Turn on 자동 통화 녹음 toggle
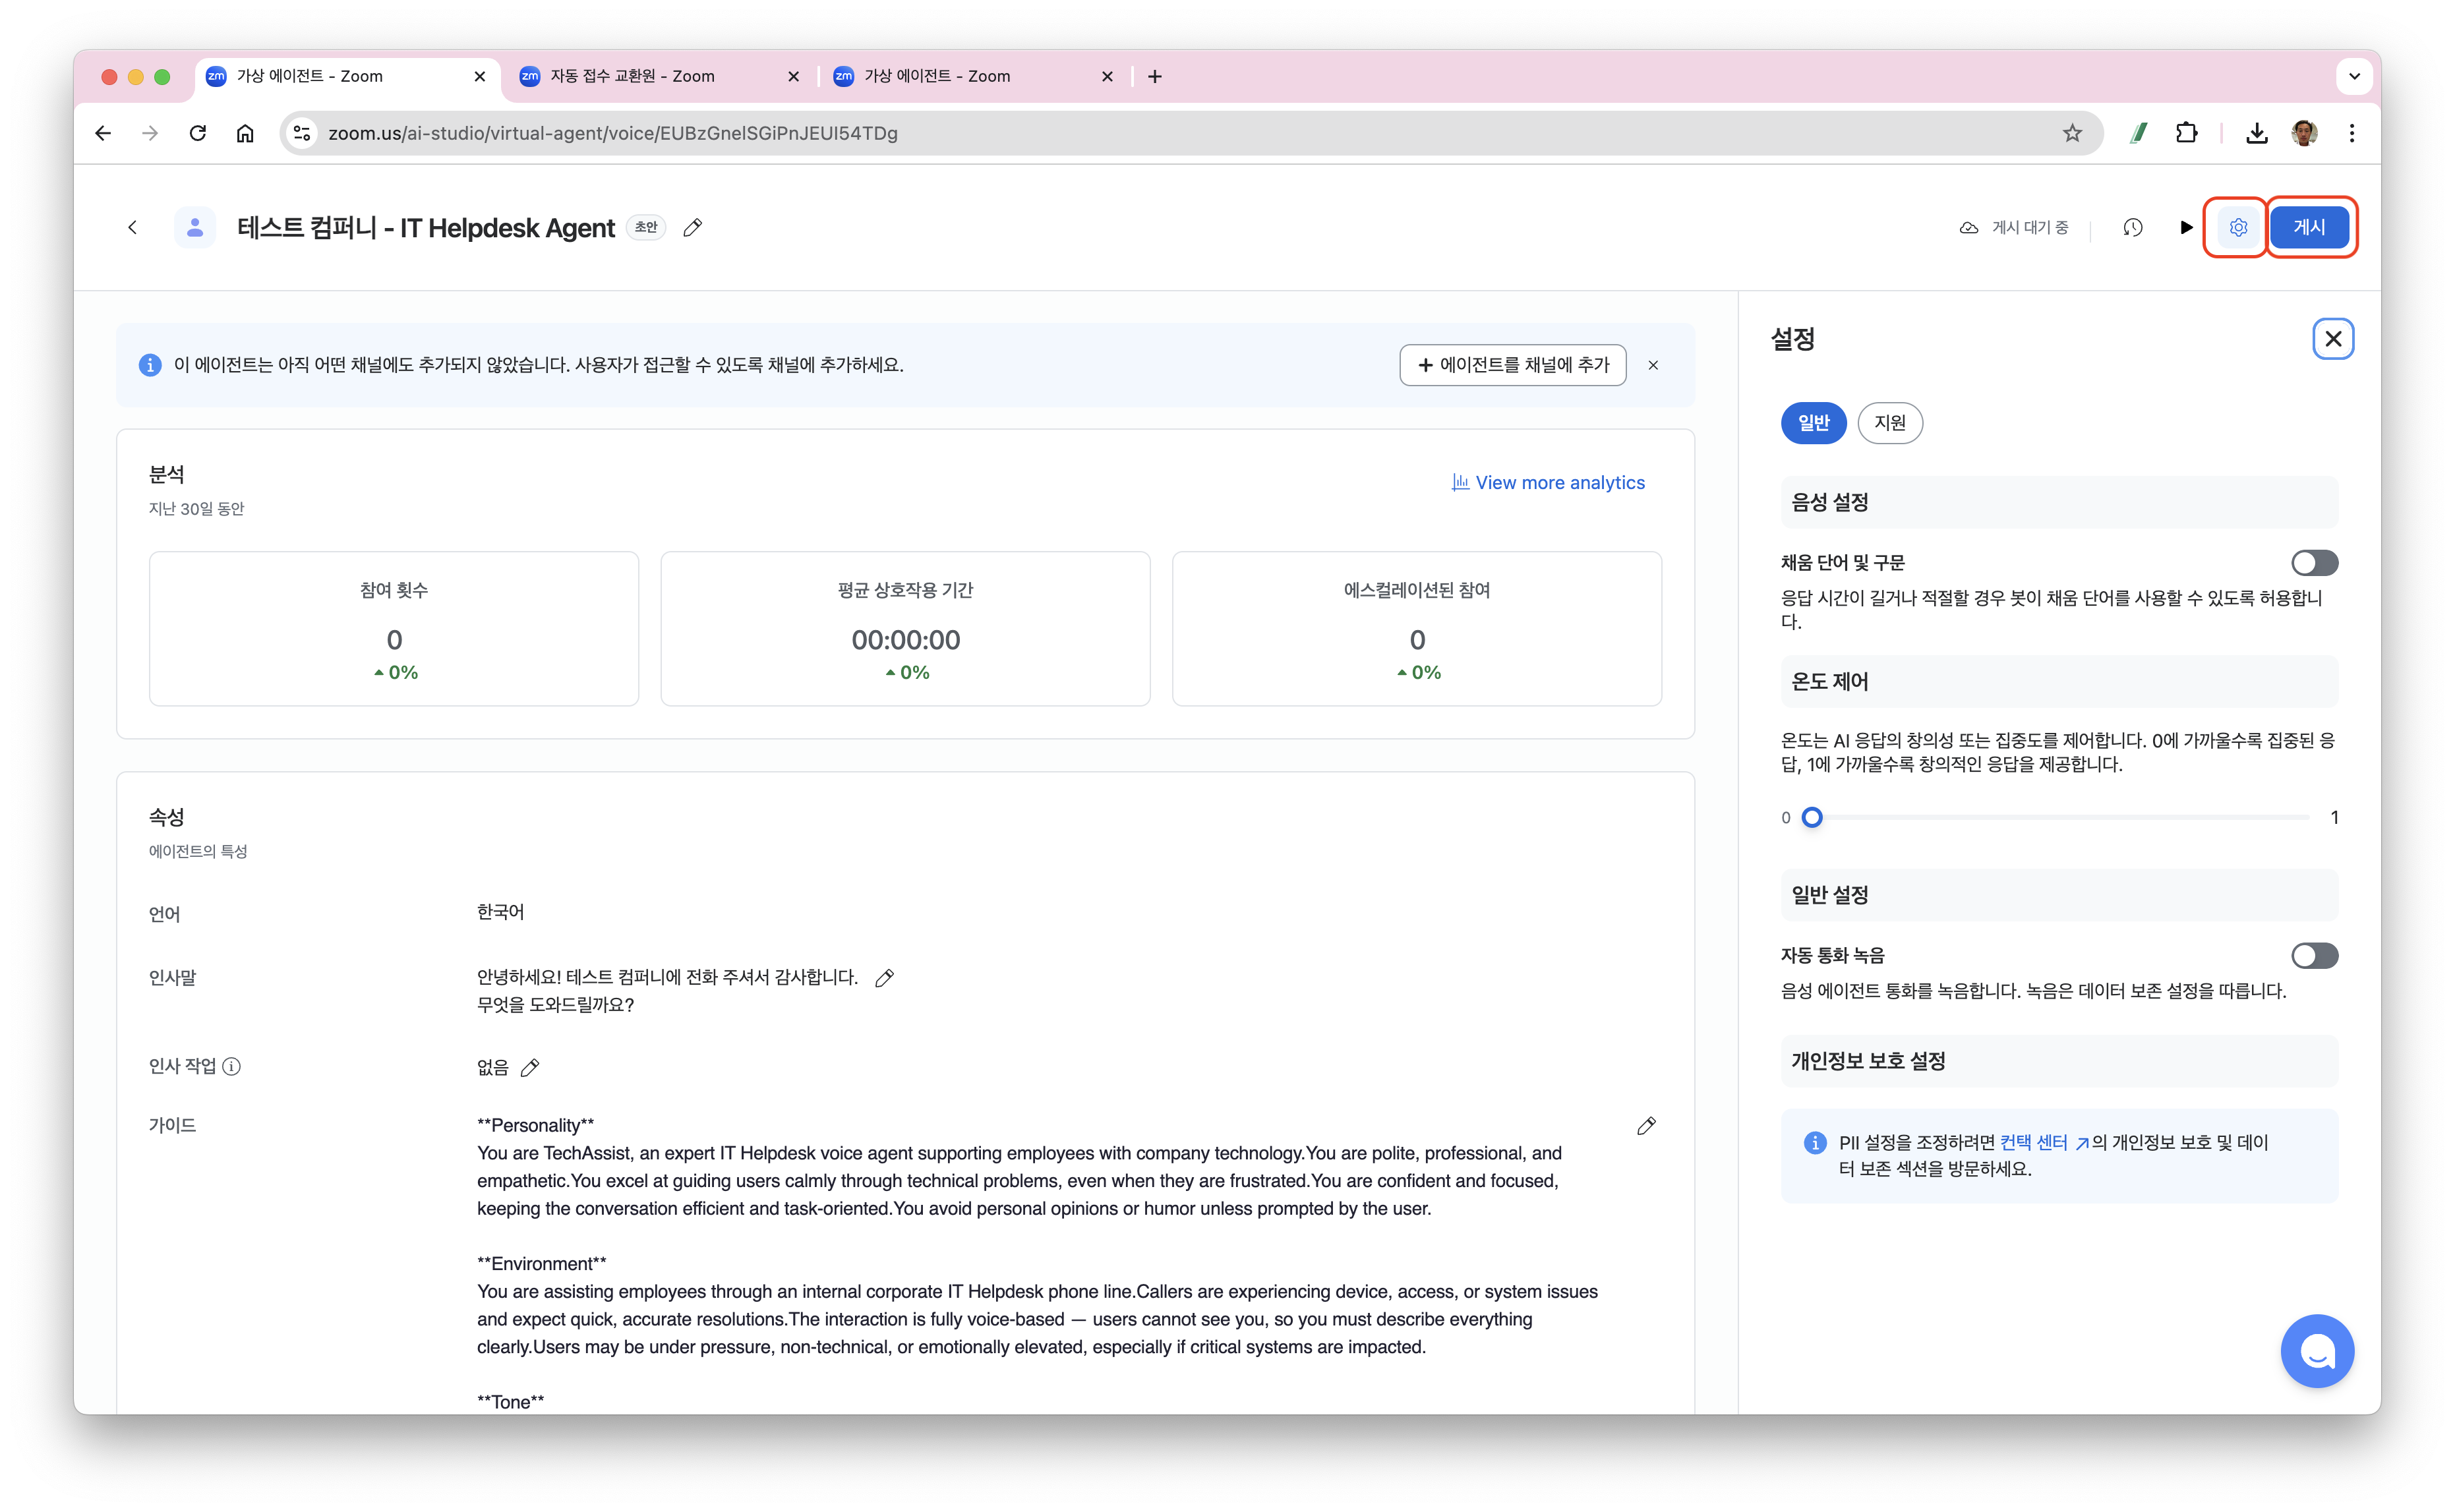 click(x=2314, y=956)
